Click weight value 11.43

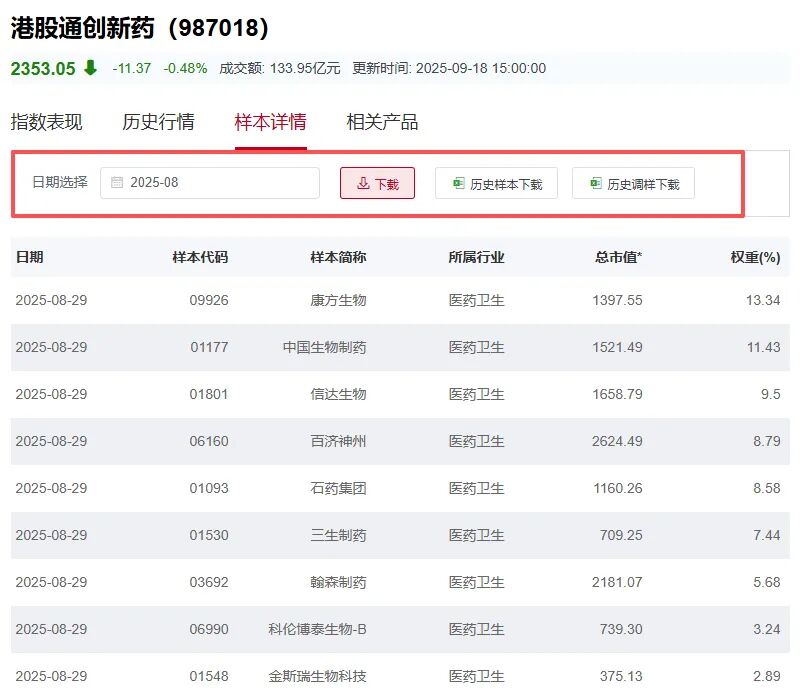tap(764, 347)
